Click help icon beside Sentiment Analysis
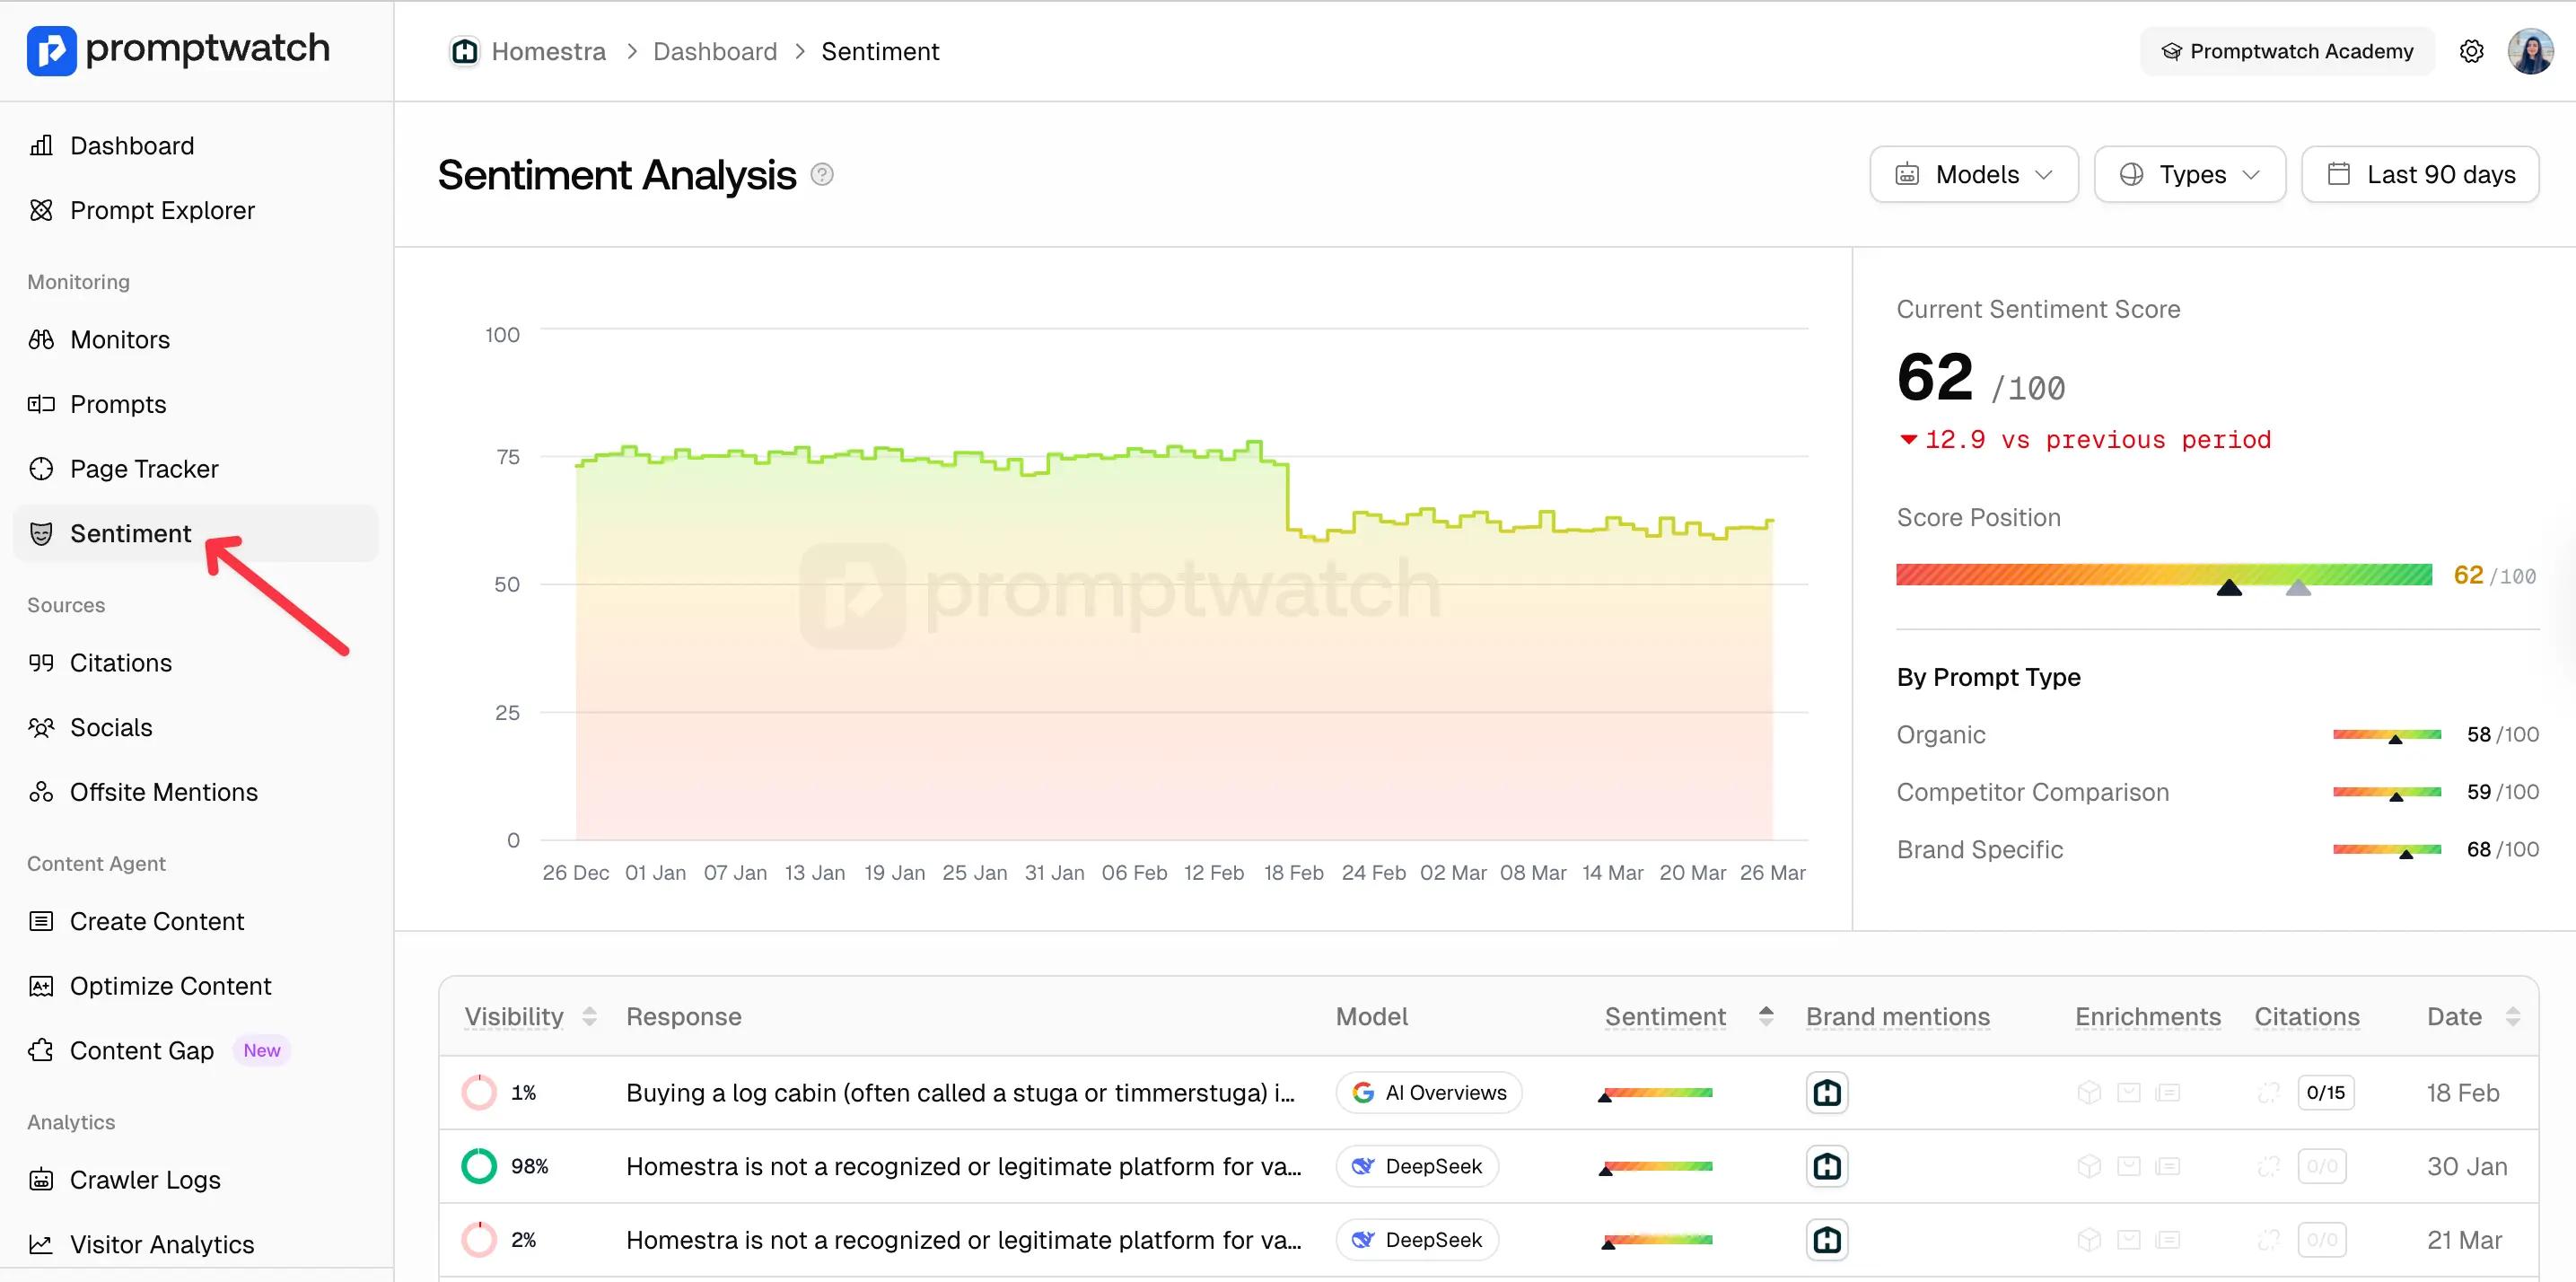 822,175
